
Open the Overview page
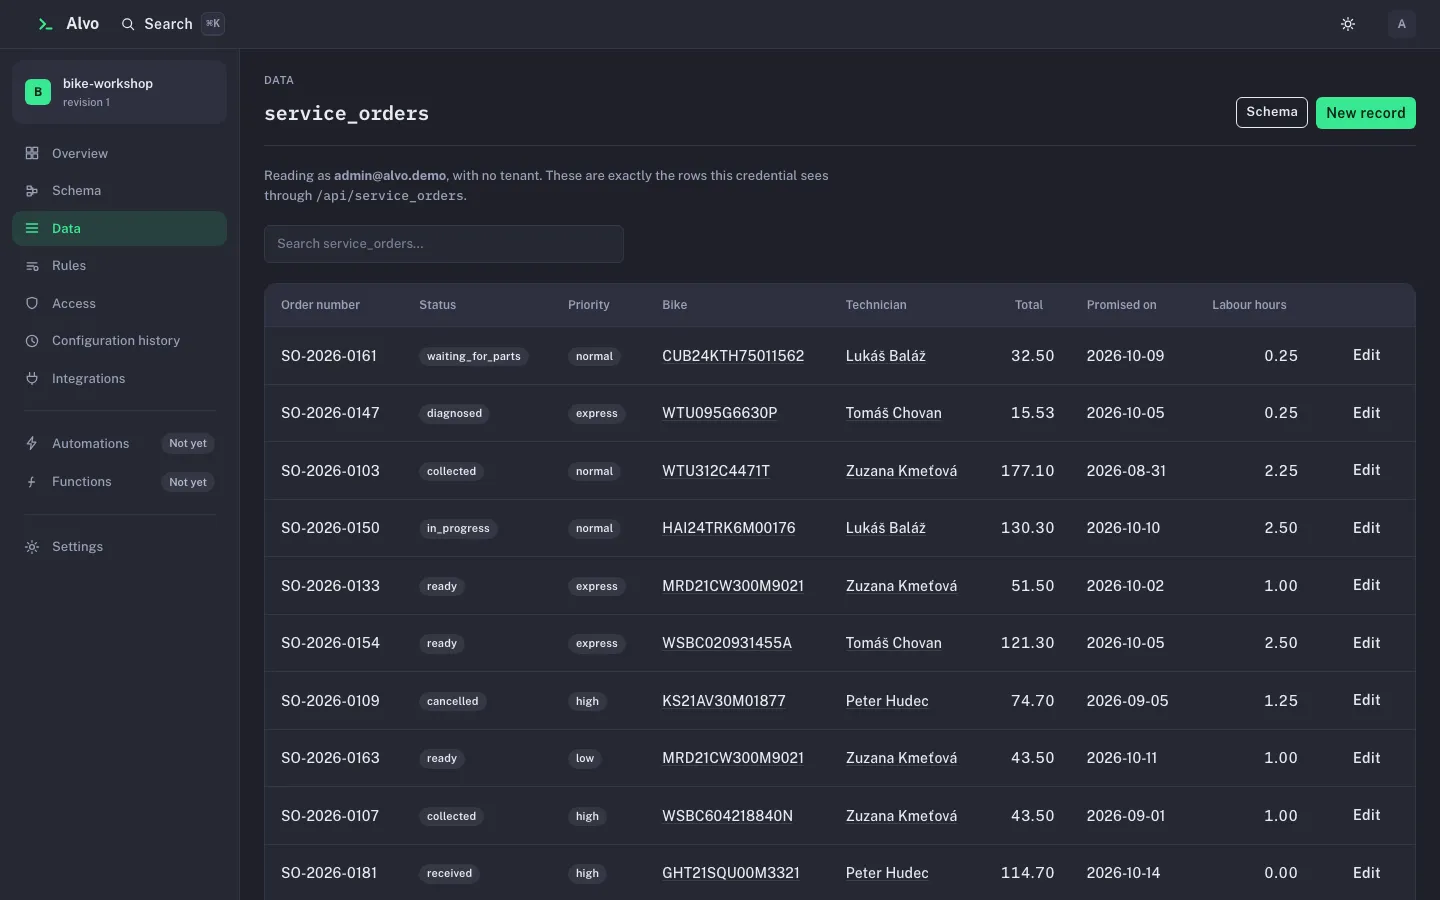[x=119, y=153]
